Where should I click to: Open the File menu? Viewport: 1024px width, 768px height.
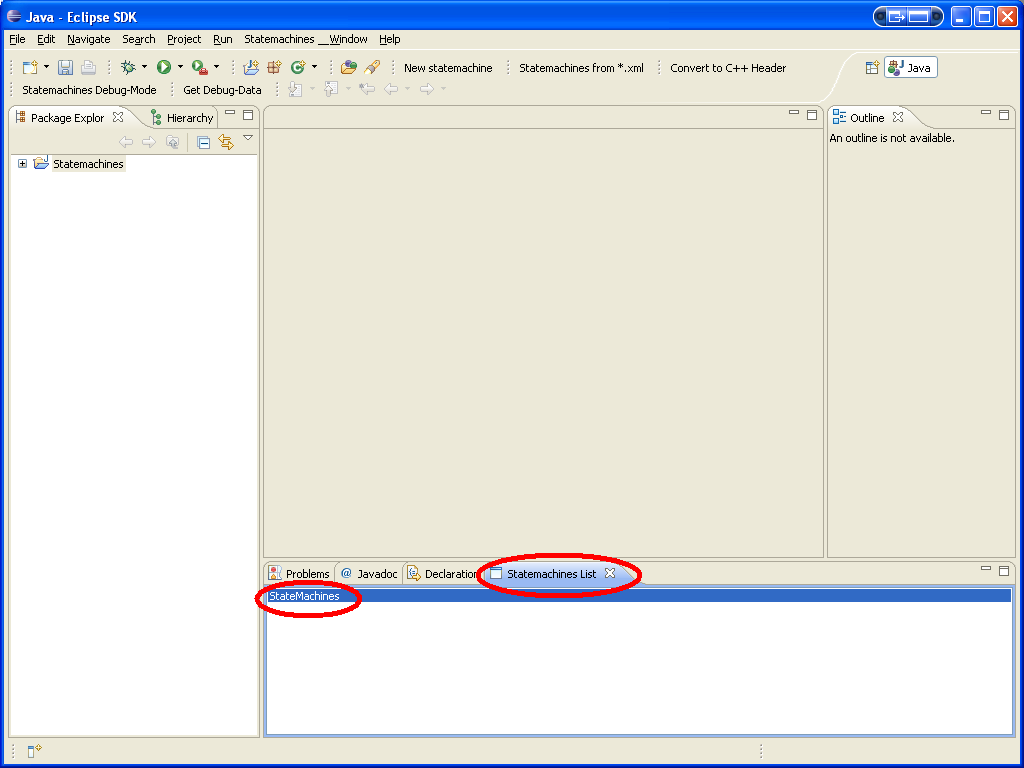click(x=17, y=39)
